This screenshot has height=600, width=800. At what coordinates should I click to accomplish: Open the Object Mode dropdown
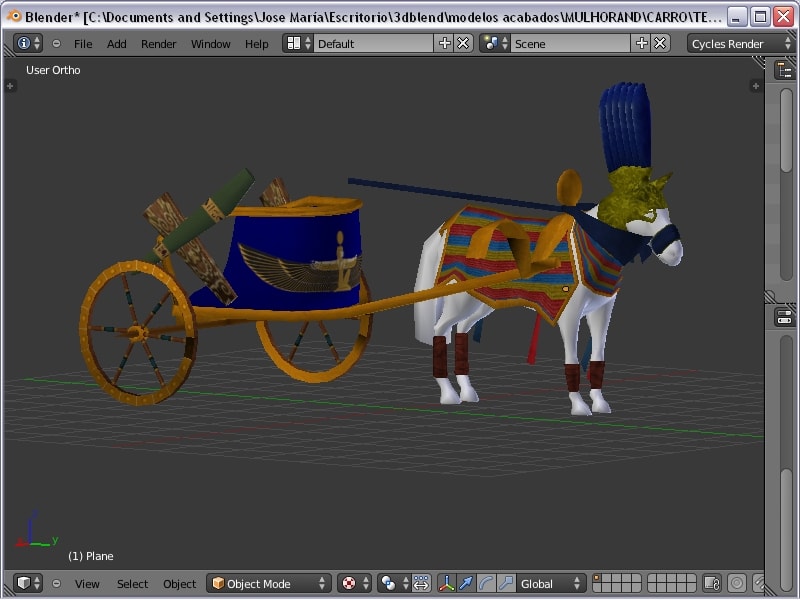coord(269,583)
